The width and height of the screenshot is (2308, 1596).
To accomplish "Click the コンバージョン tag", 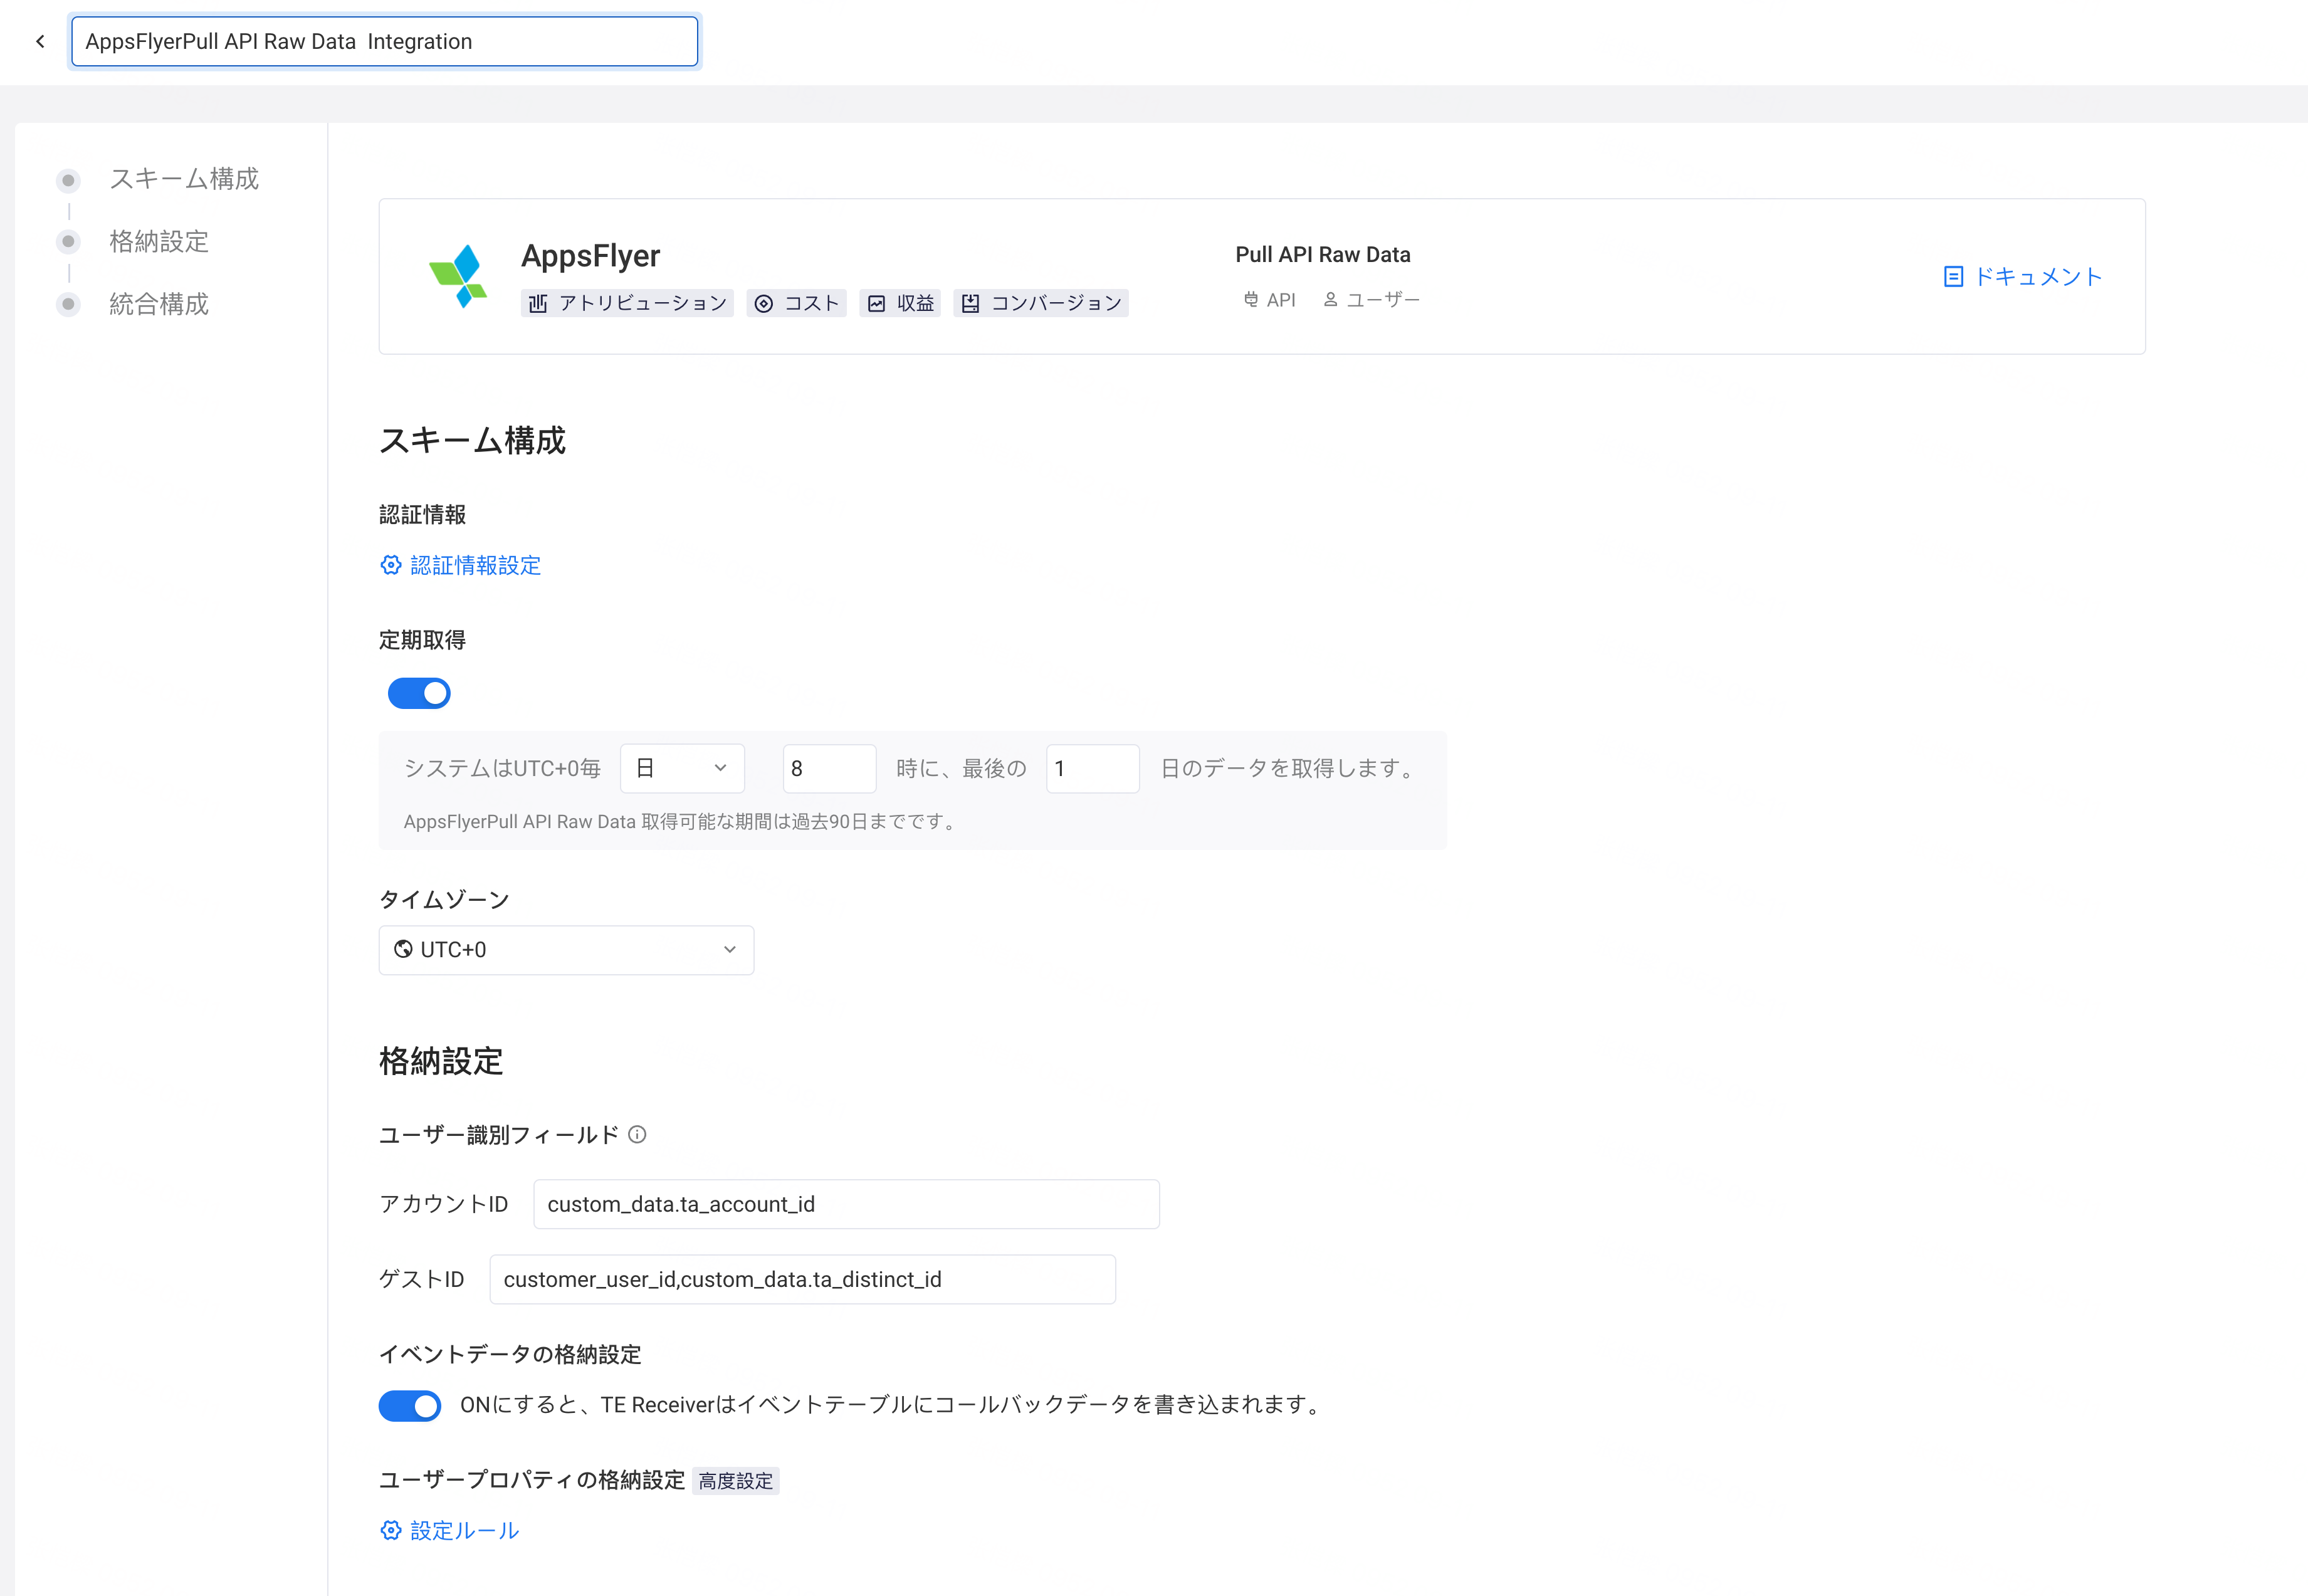I will [1041, 303].
